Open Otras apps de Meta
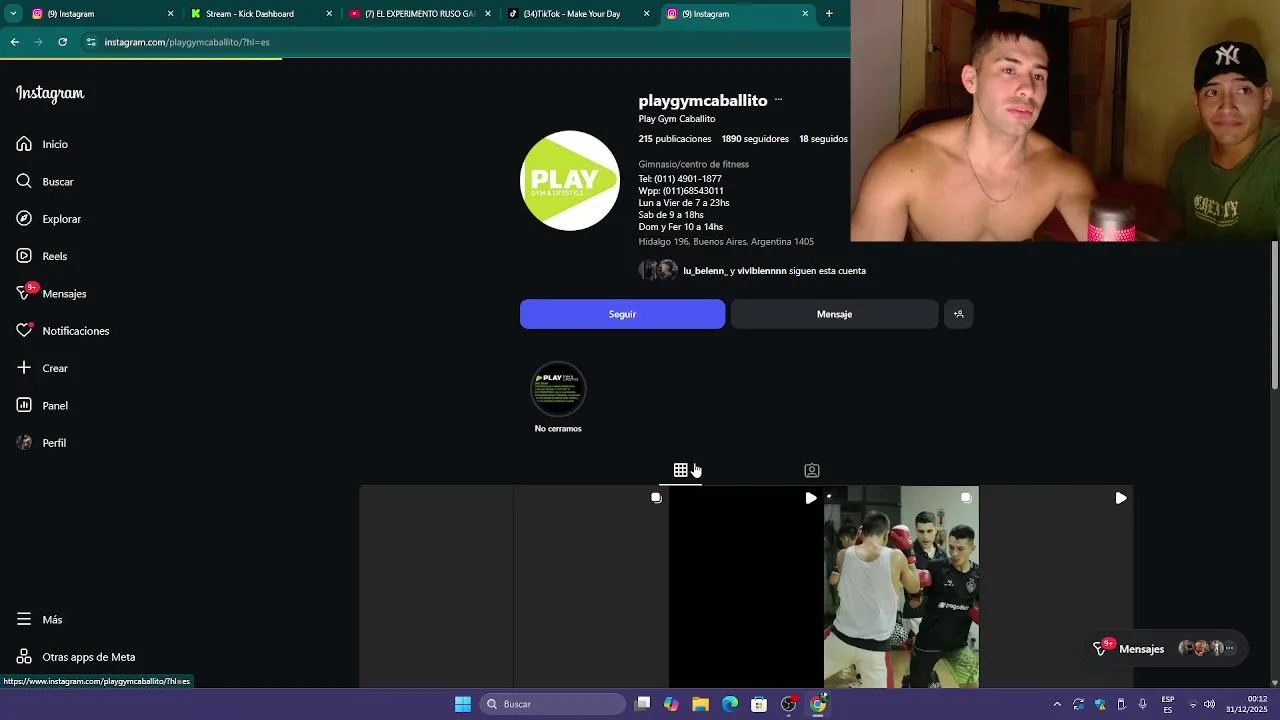This screenshot has height=720, width=1280. 76,657
